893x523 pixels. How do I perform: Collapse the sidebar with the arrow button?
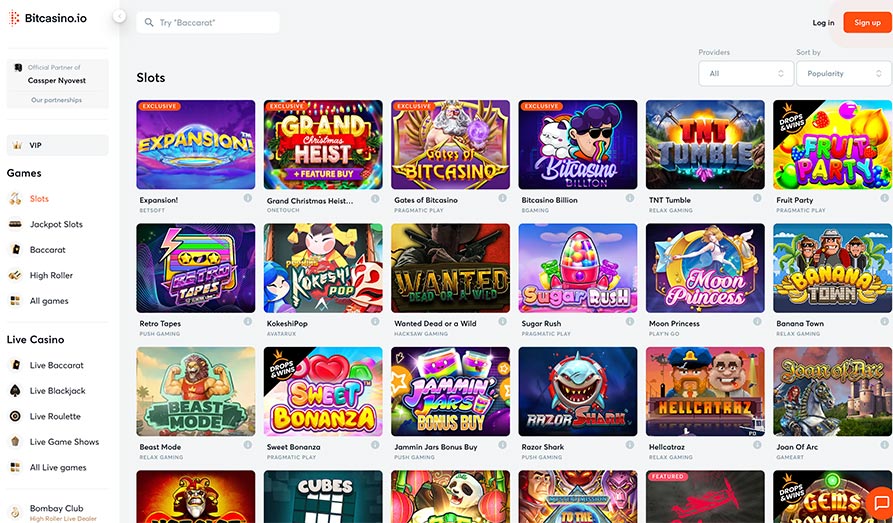coord(120,16)
